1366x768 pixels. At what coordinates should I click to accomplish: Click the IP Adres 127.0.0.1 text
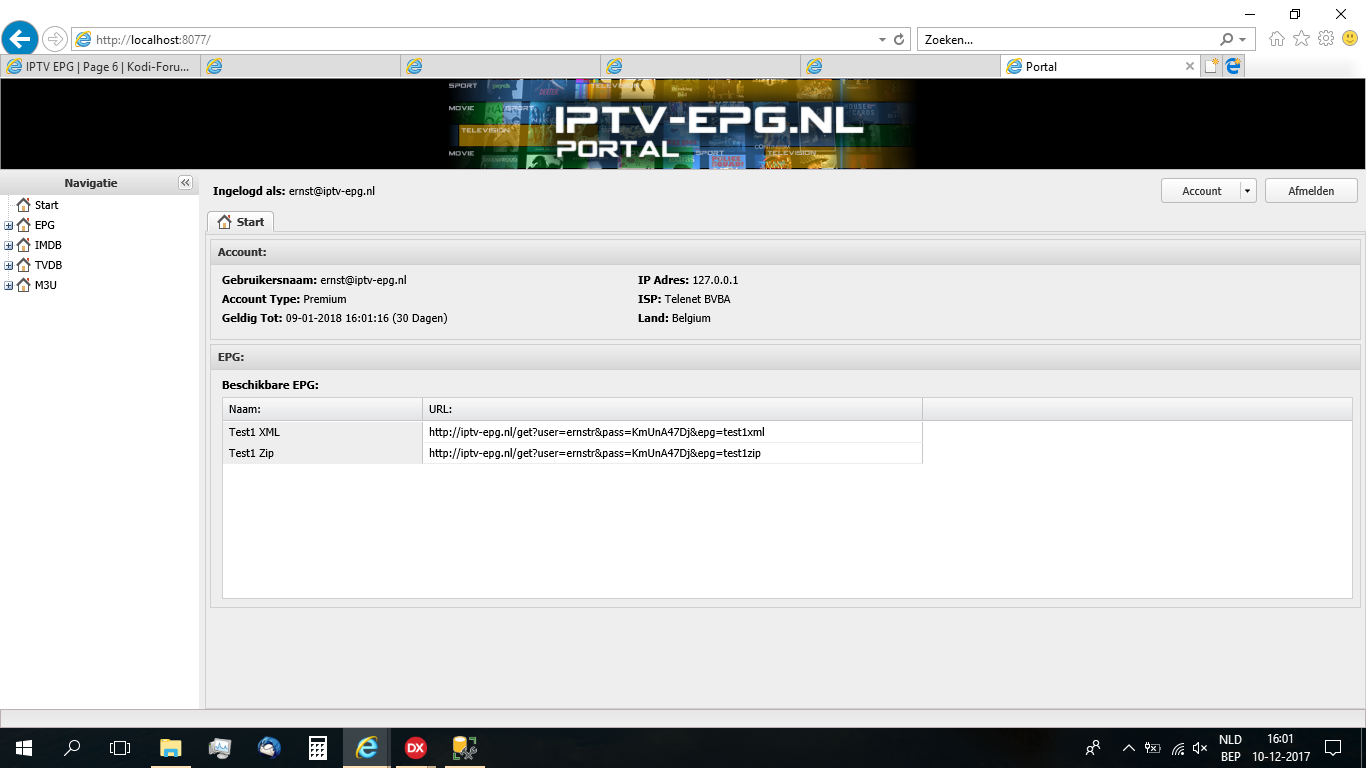688,280
